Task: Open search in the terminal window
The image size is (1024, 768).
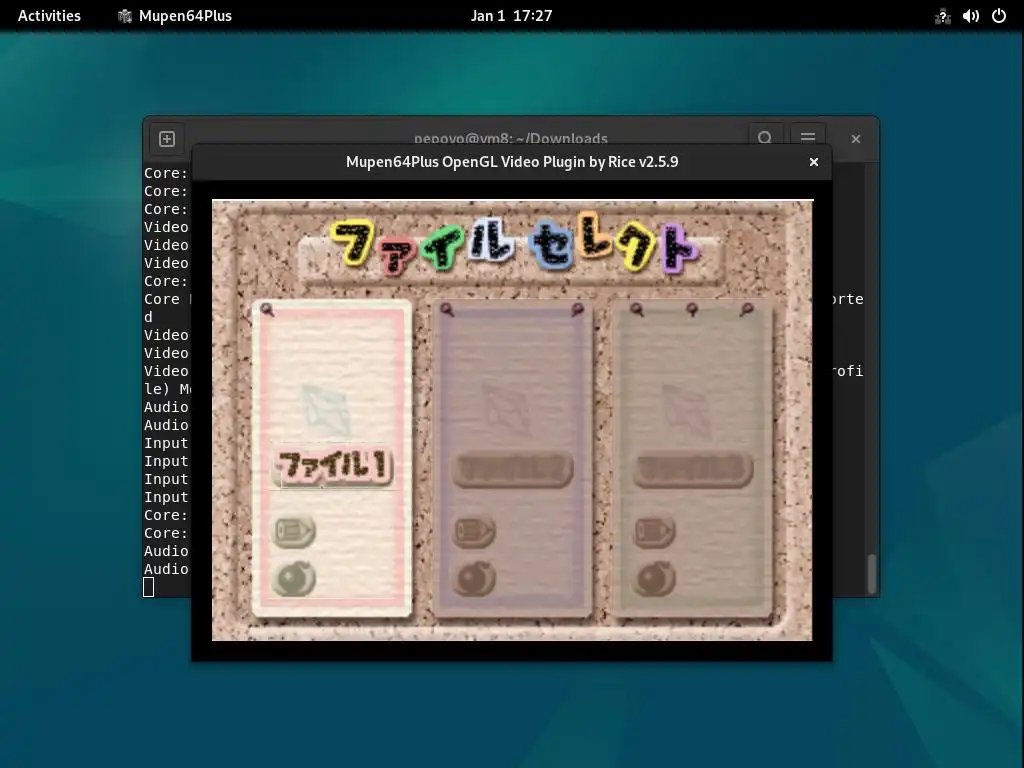Action: (x=765, y=138)
